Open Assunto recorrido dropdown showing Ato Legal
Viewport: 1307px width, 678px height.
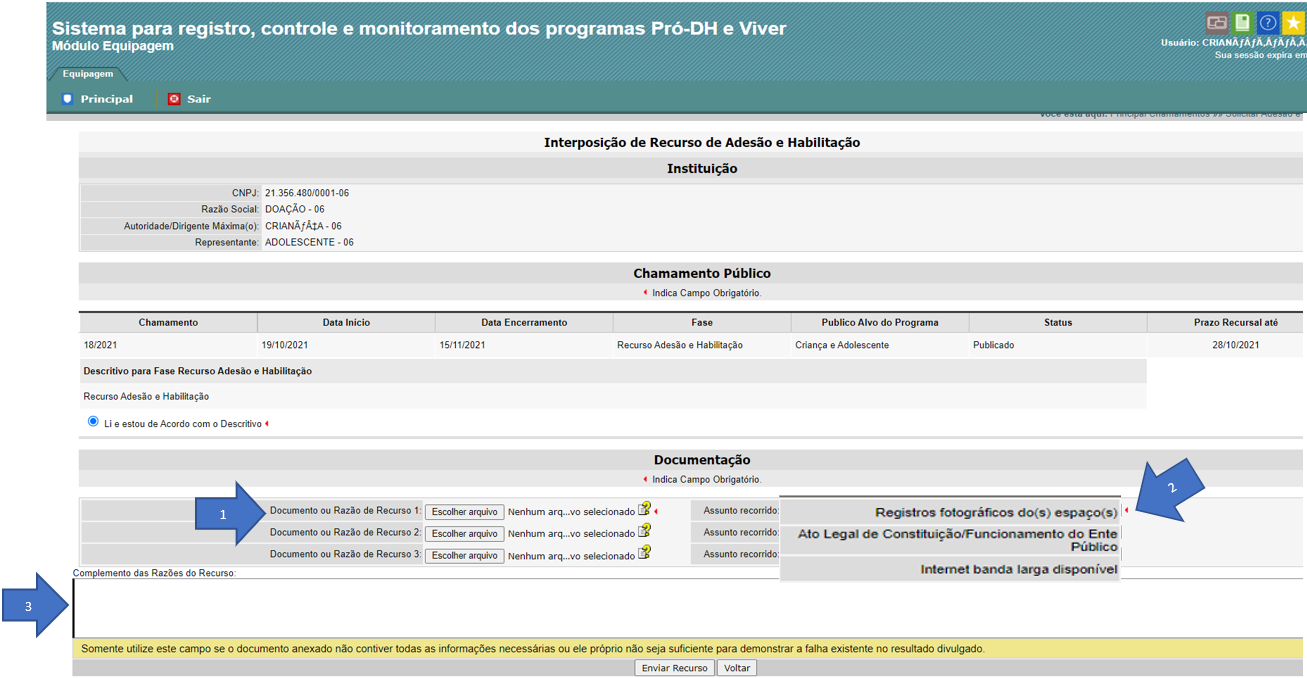tap(950, 540)
